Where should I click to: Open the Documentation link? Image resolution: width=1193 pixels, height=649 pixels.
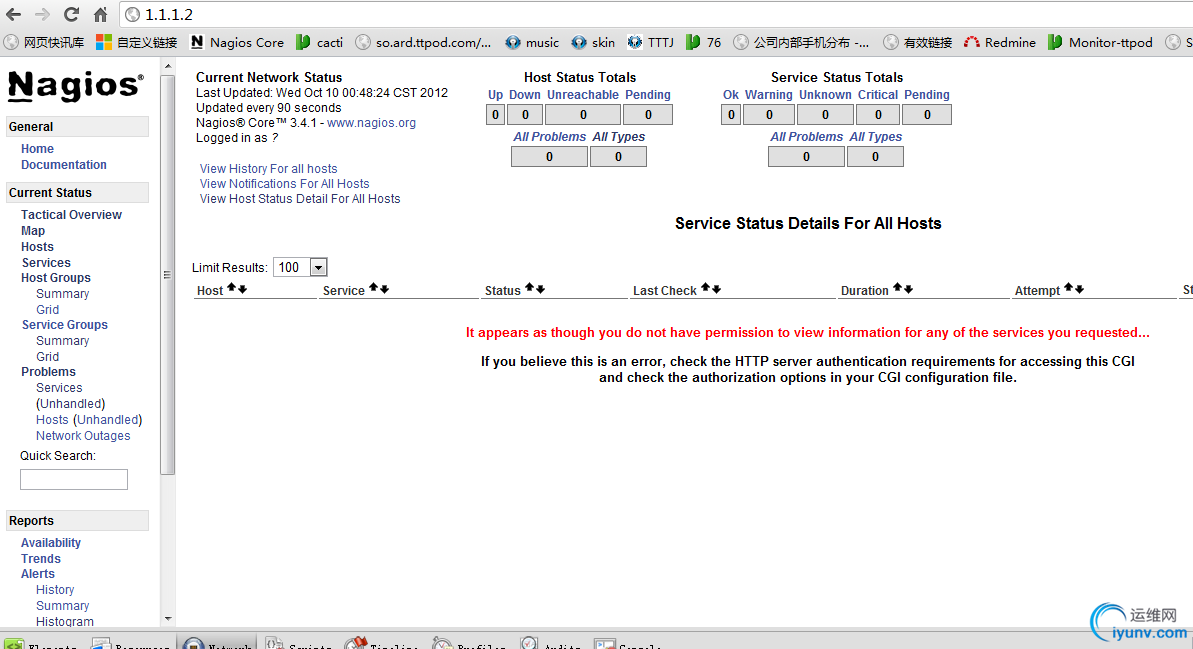pos(64,165)
